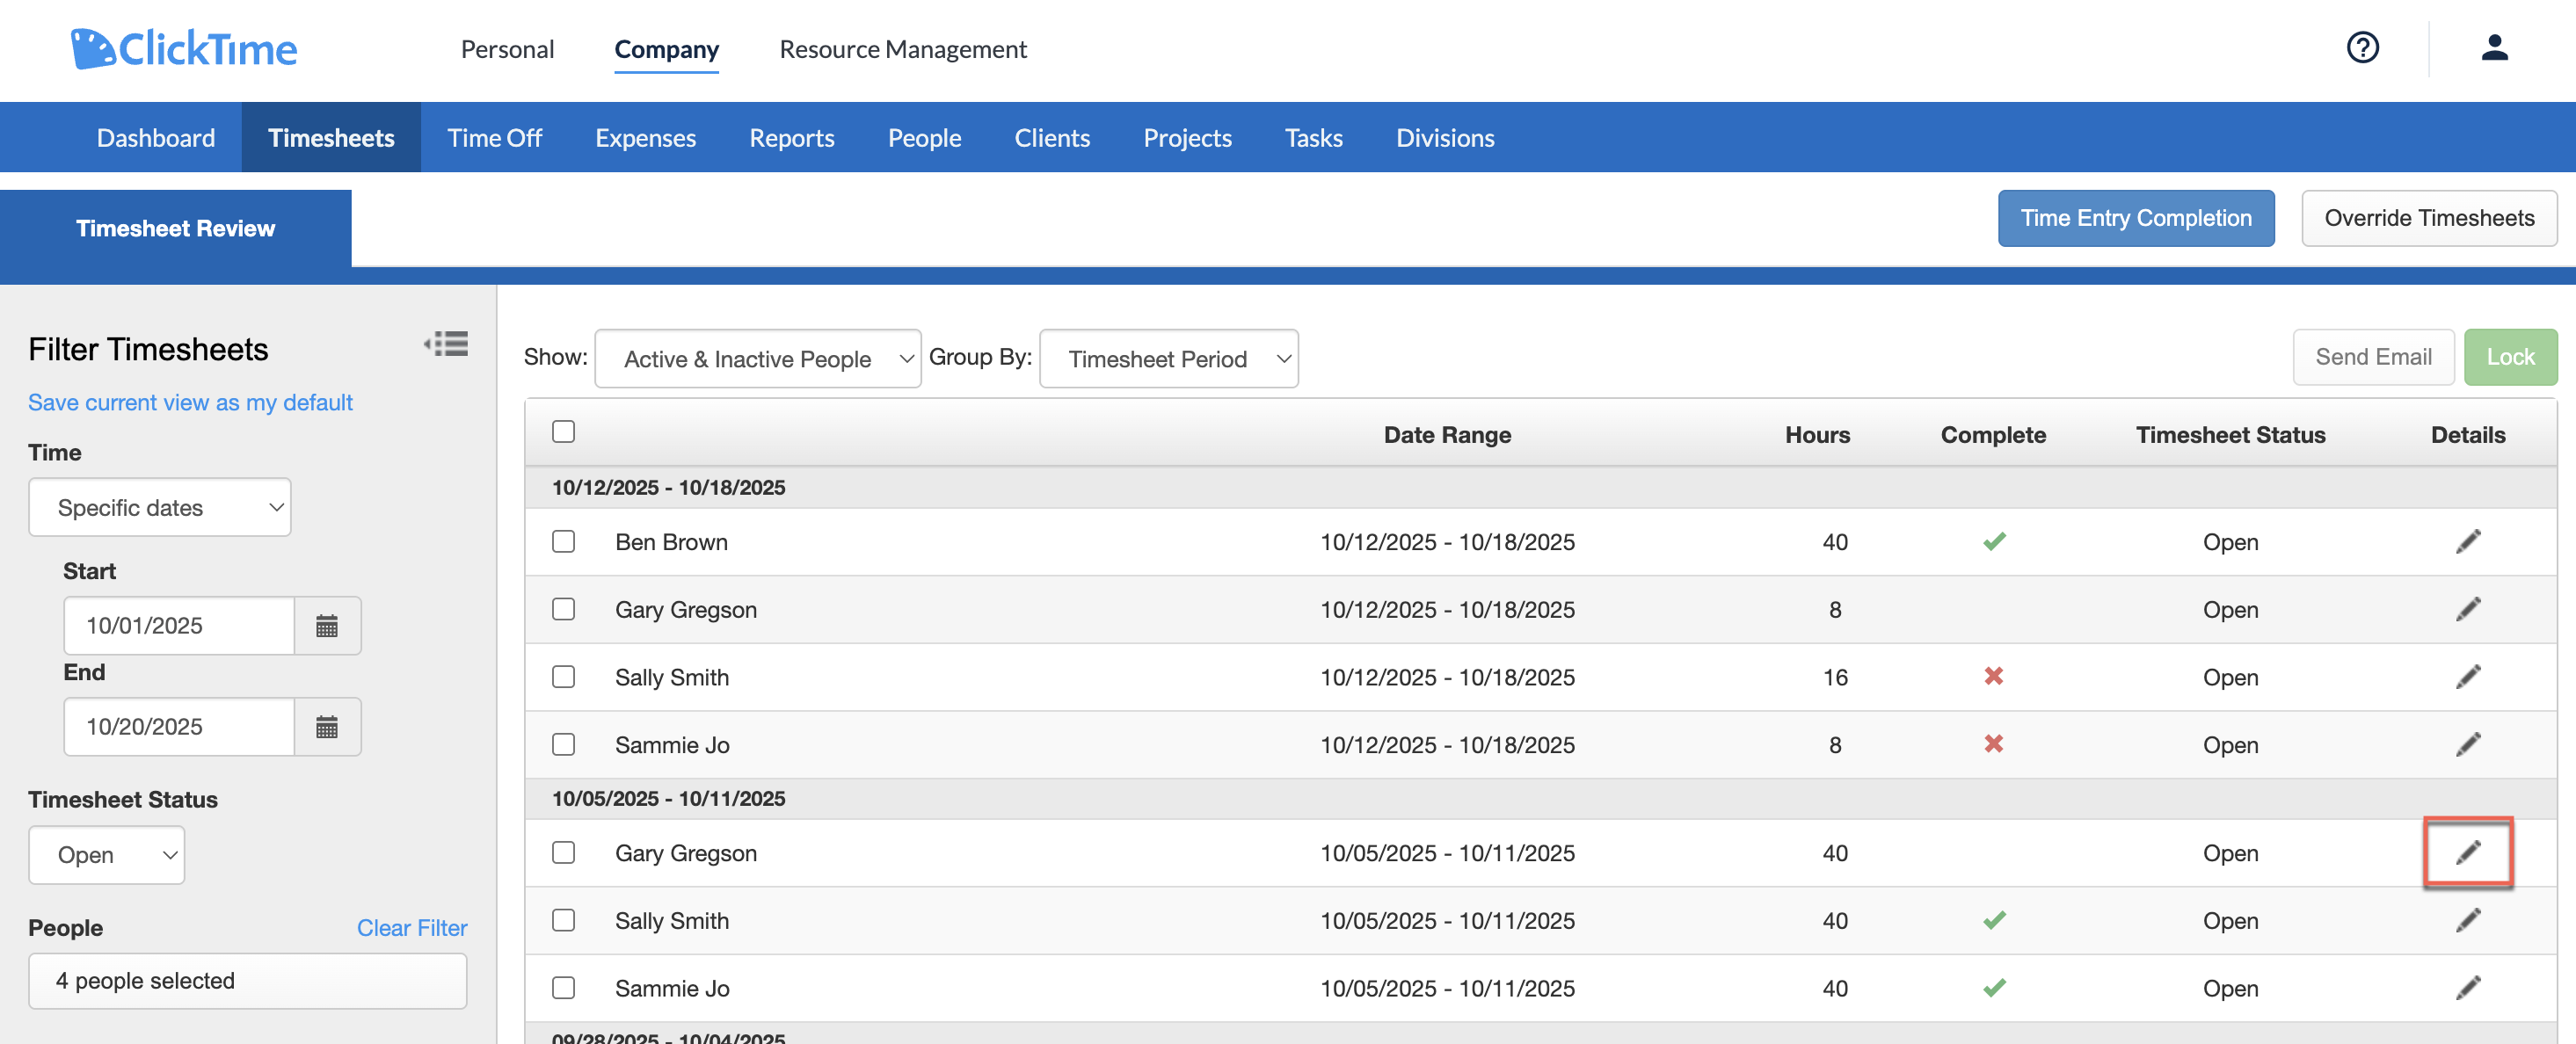Click the Override Timesheets button

click(x=2429, y=218)
